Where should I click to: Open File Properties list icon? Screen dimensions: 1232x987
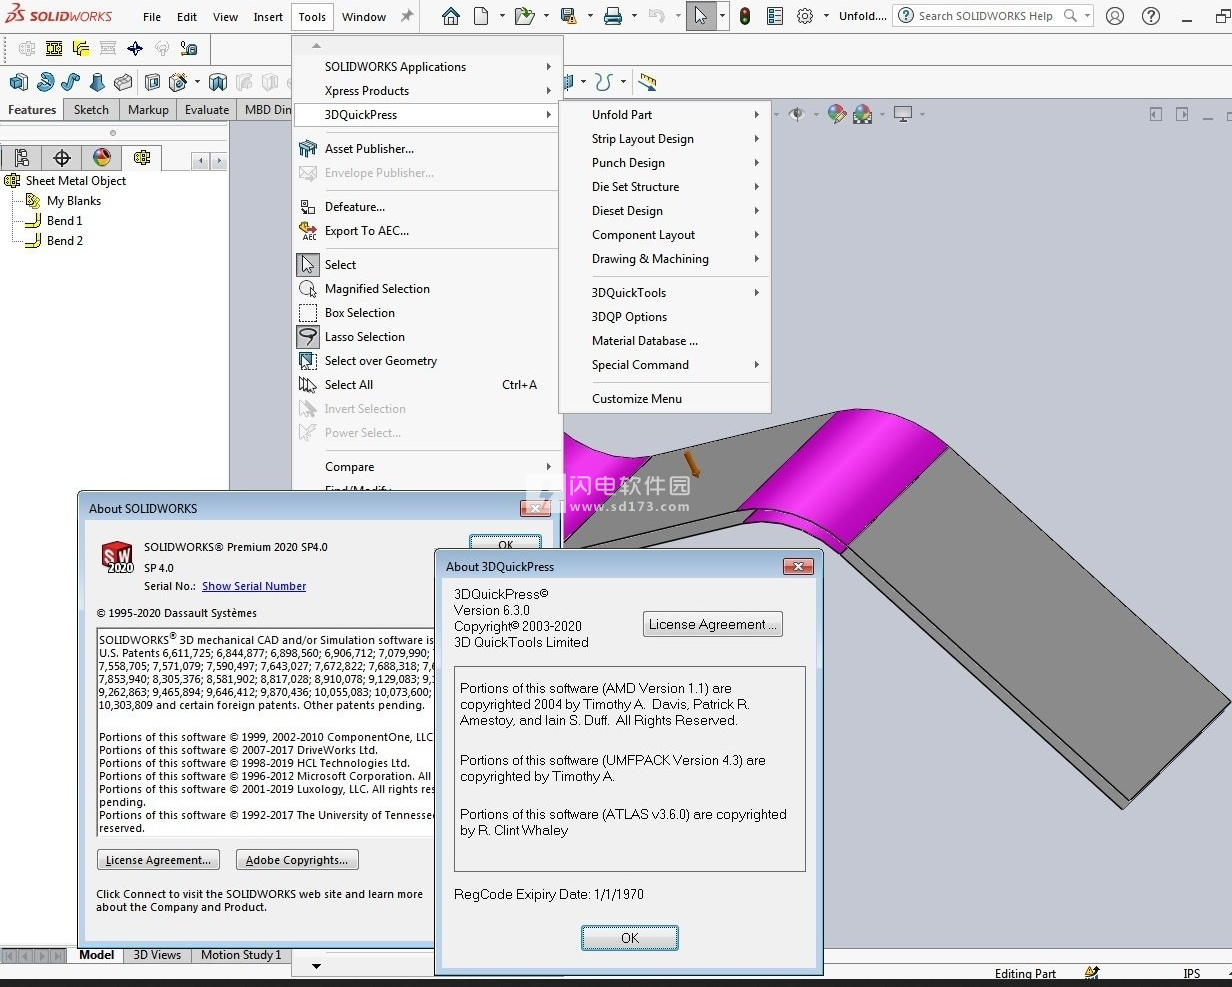pos(775,16)
